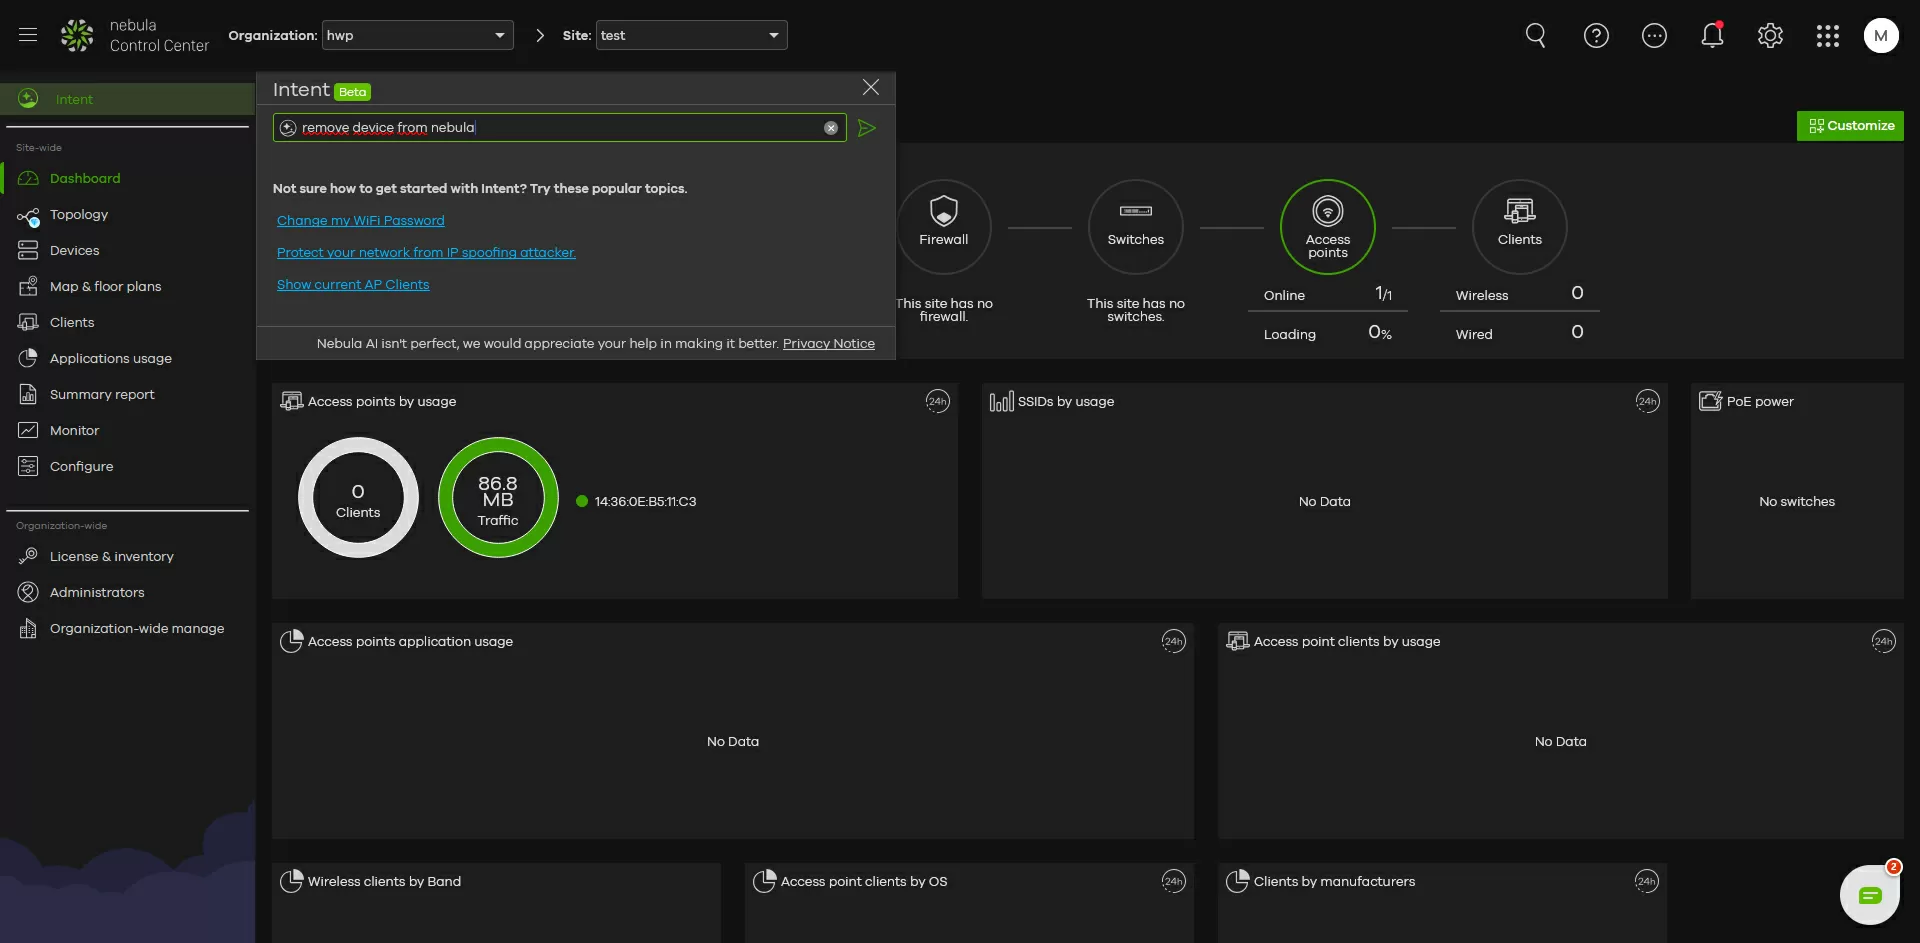Screen dimensions: 1920x943
Task: Expand the Organization dropdown showing hwp
Action: (417, 35)
